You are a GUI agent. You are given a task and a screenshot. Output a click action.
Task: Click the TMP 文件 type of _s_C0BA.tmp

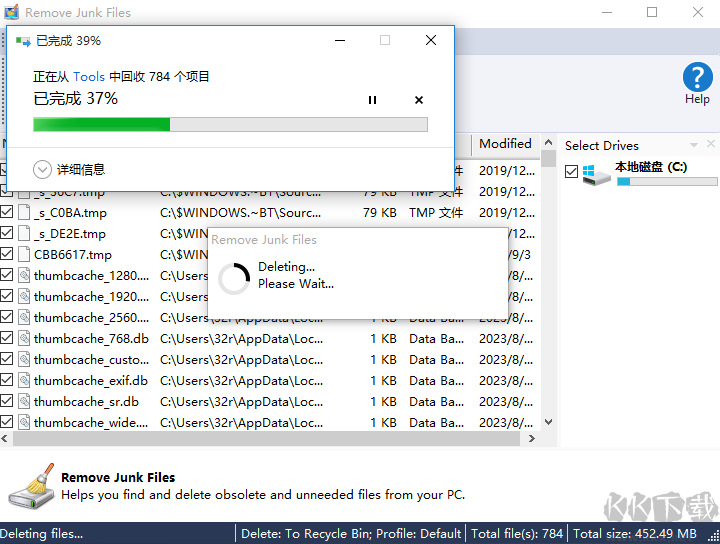(436, 213)
